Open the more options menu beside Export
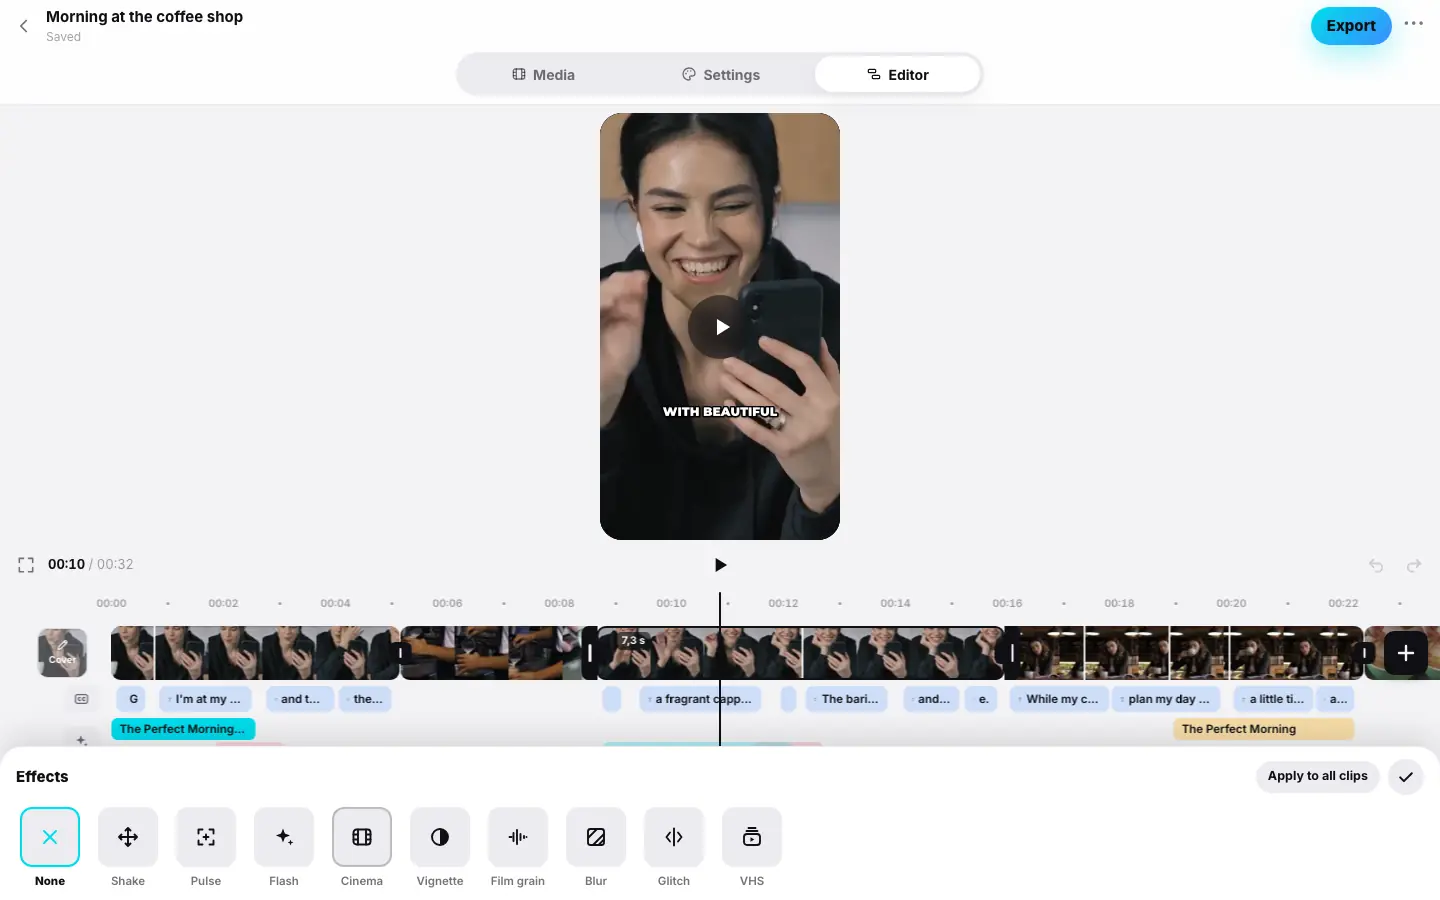The image size is (1440, 900). click(1413, 24)
